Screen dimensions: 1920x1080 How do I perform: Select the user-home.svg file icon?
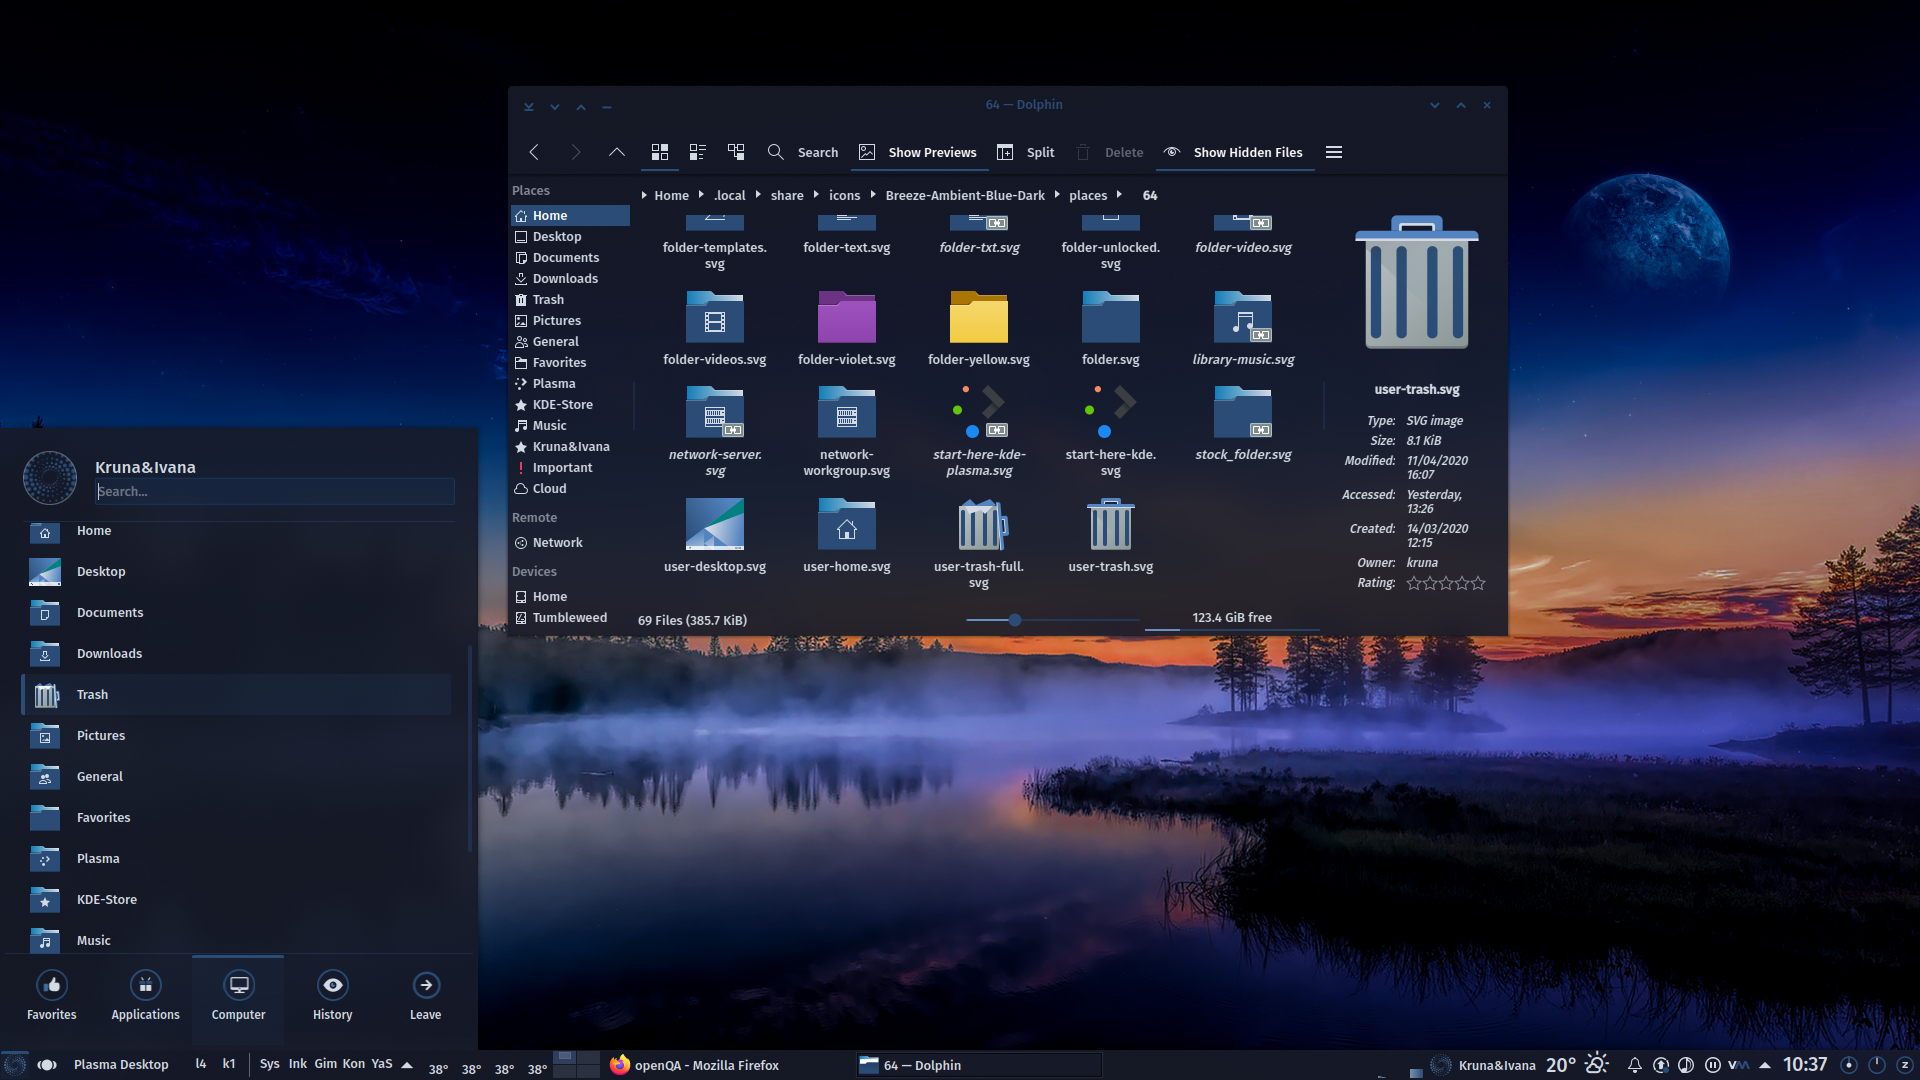coord(846,524)
